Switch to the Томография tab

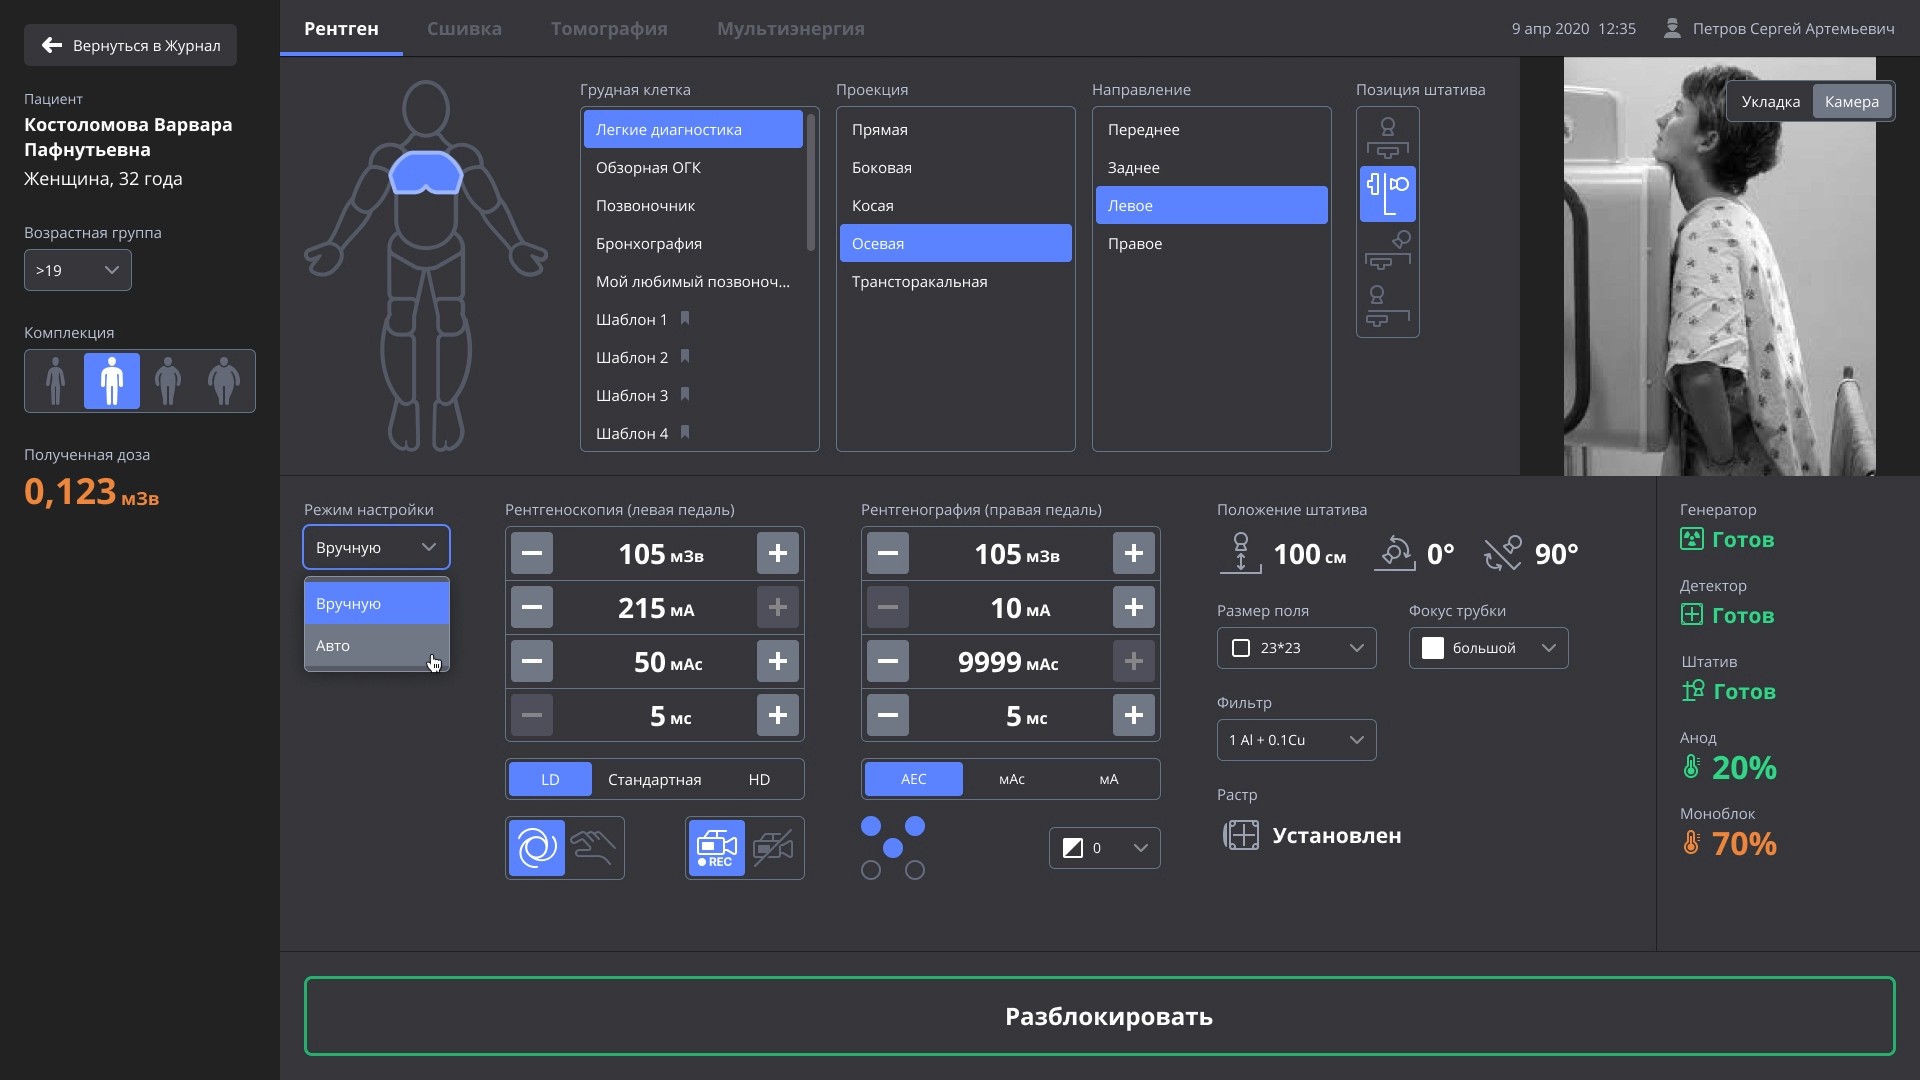[x=608, y=29]
